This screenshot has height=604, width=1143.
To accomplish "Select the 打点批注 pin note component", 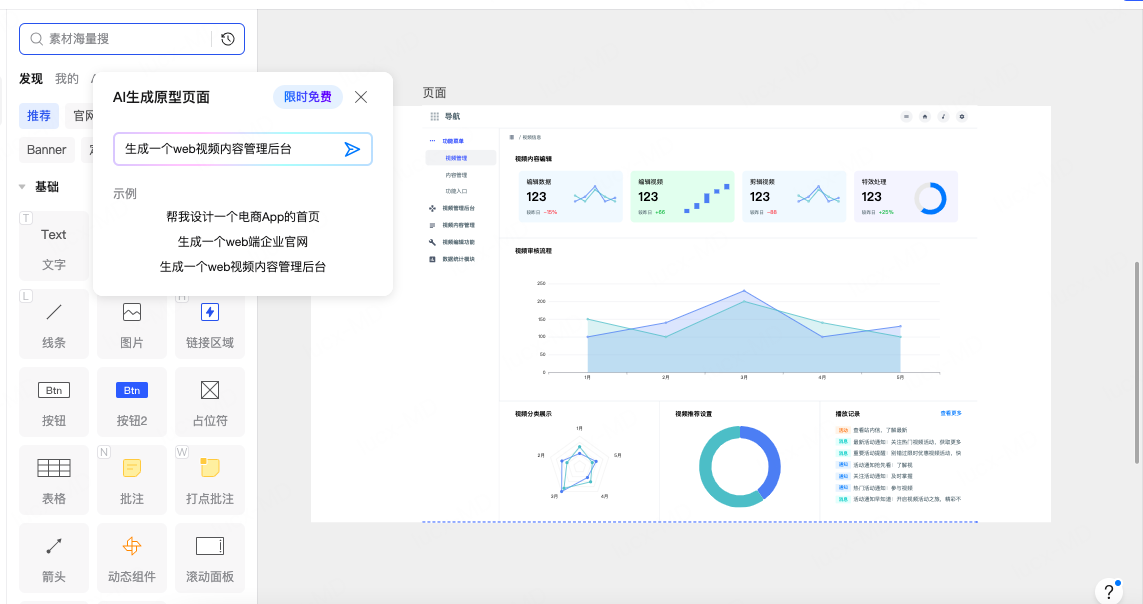I will [210, 480].
